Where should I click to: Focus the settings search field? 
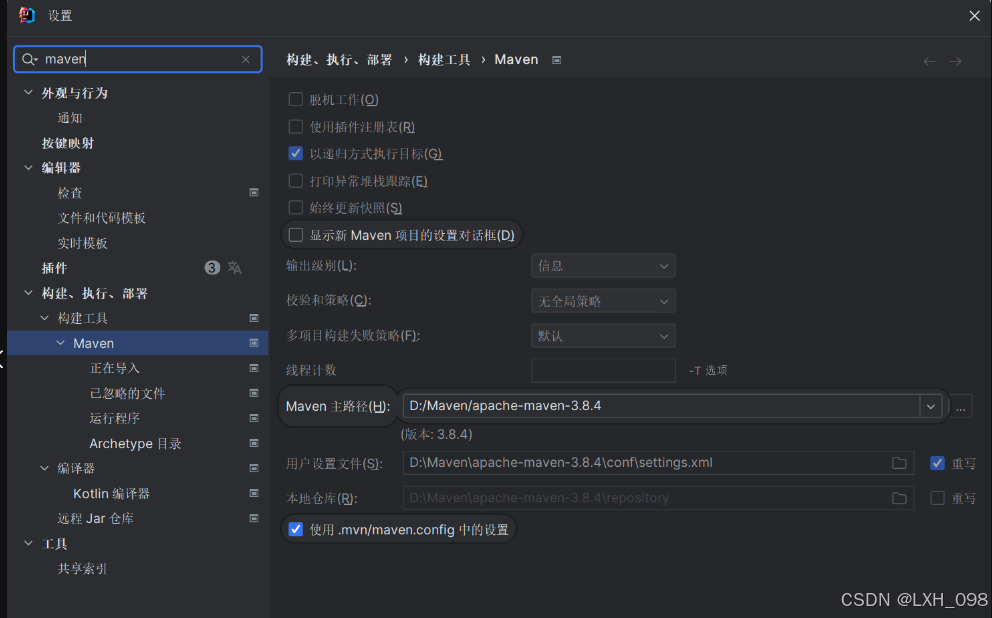[x=138, y=59]
